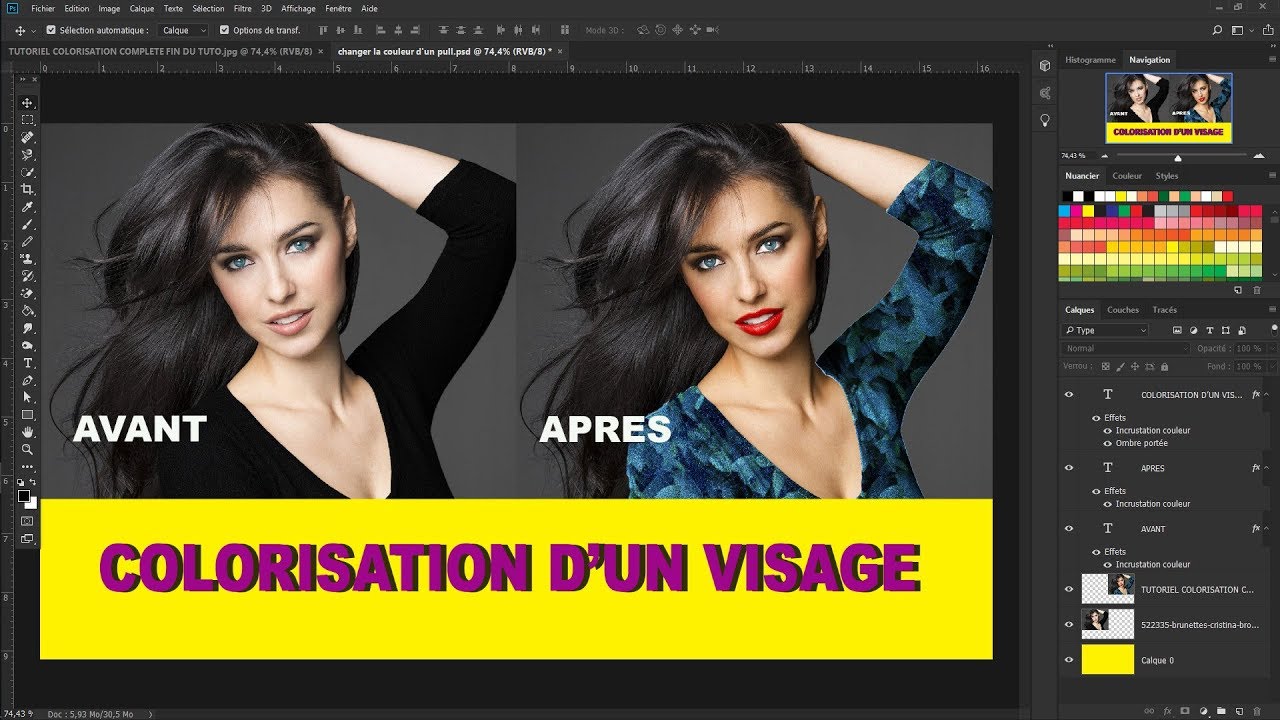Hide the APRES text layer
Viewport: 1280px width, 720px height.
click(x=1069, y=468)
